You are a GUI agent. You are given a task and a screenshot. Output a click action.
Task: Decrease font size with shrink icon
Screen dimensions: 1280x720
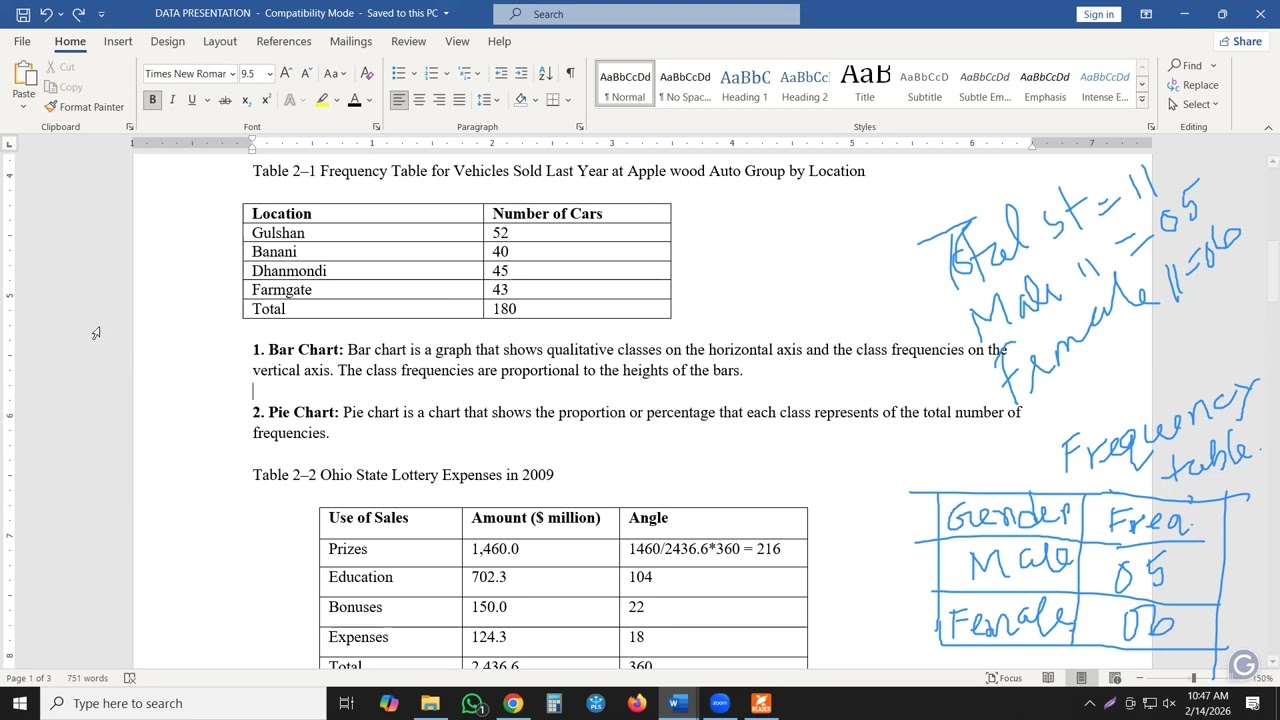308,73
